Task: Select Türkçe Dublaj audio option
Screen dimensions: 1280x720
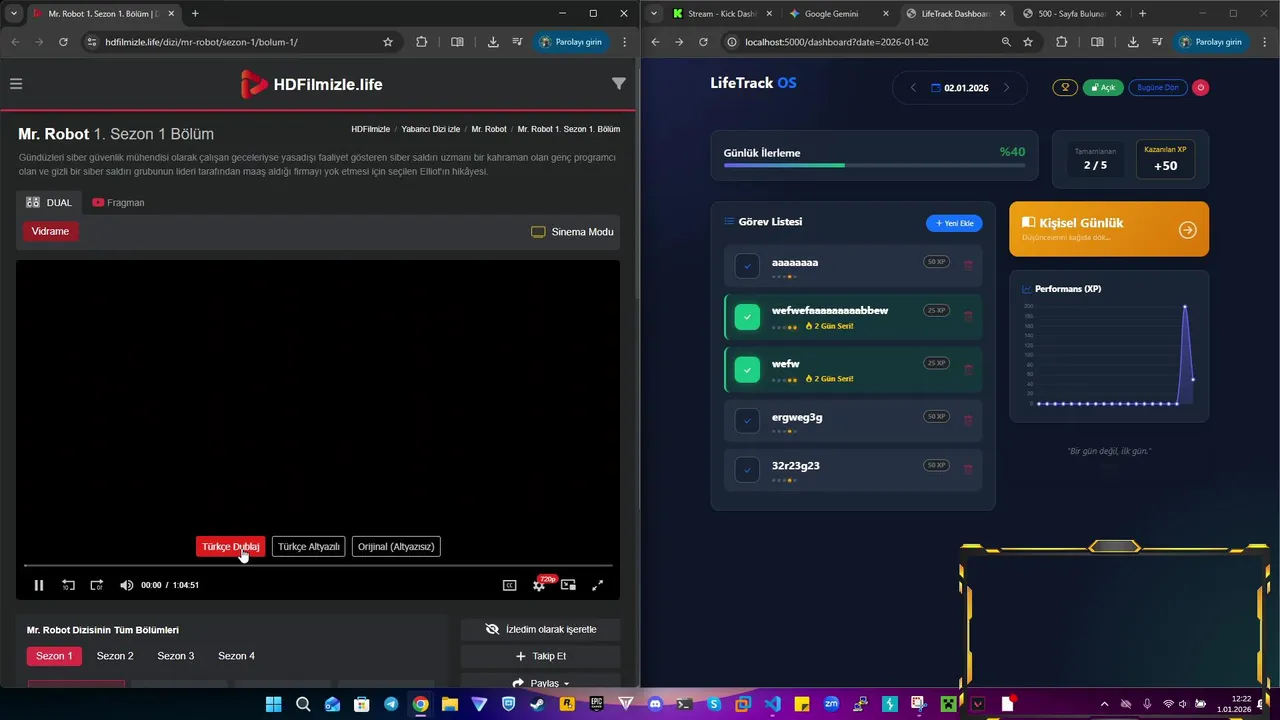Action: (231, 547)
